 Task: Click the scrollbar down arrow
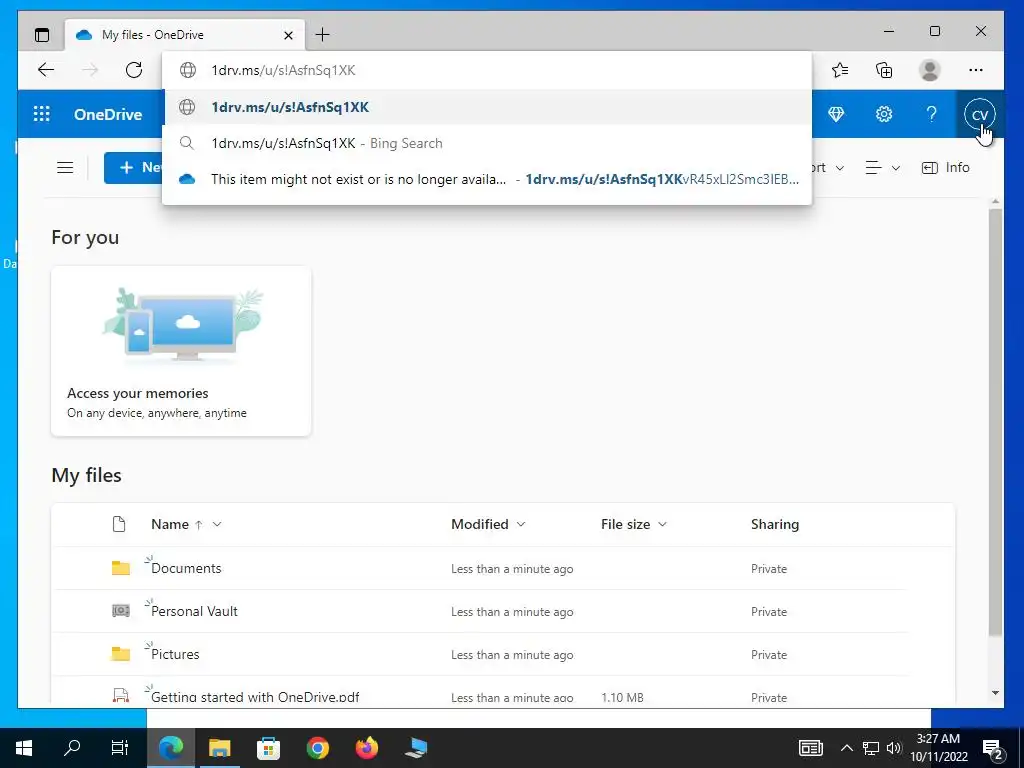click(x=995, y=693)
